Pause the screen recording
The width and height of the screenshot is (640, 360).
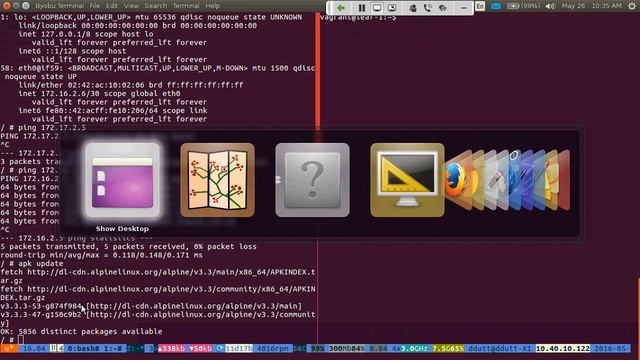click(362, 8)
